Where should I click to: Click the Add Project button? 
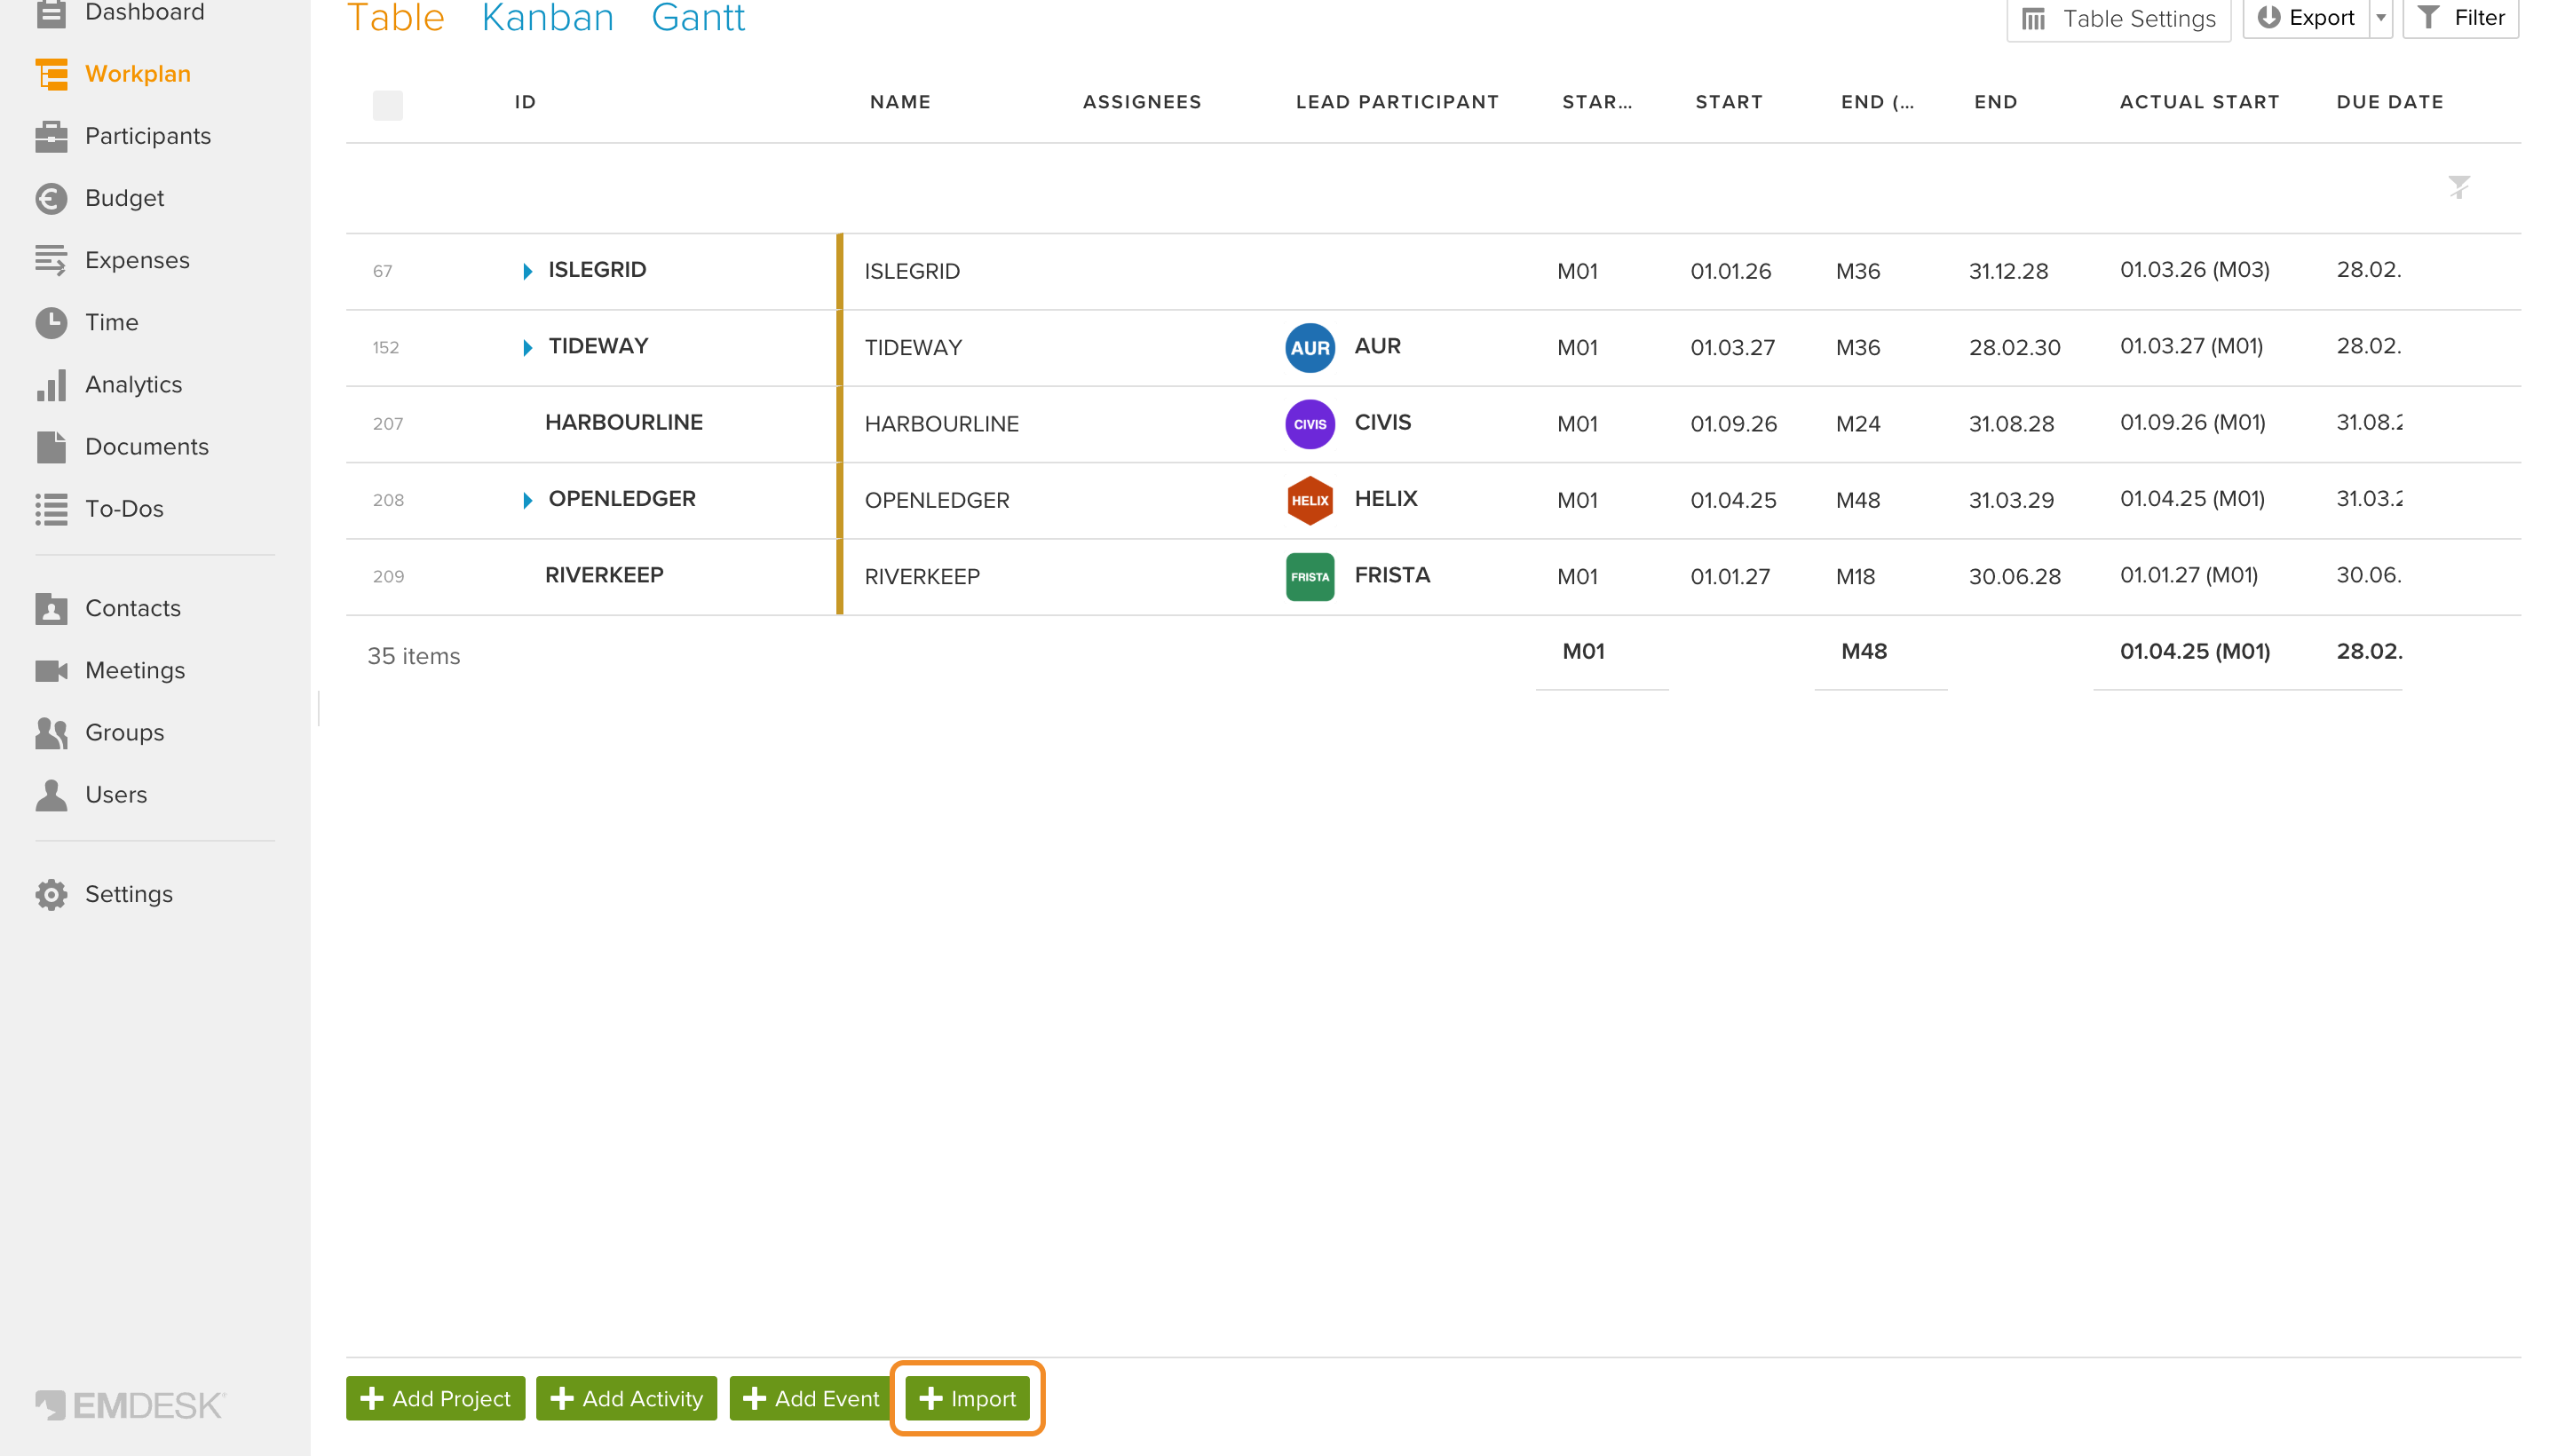435,1397
